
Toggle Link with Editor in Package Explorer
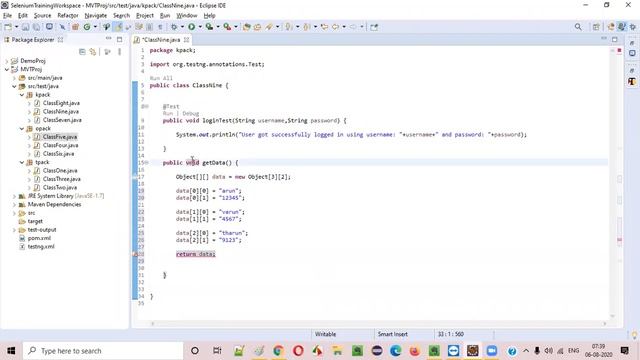point(93,52)
